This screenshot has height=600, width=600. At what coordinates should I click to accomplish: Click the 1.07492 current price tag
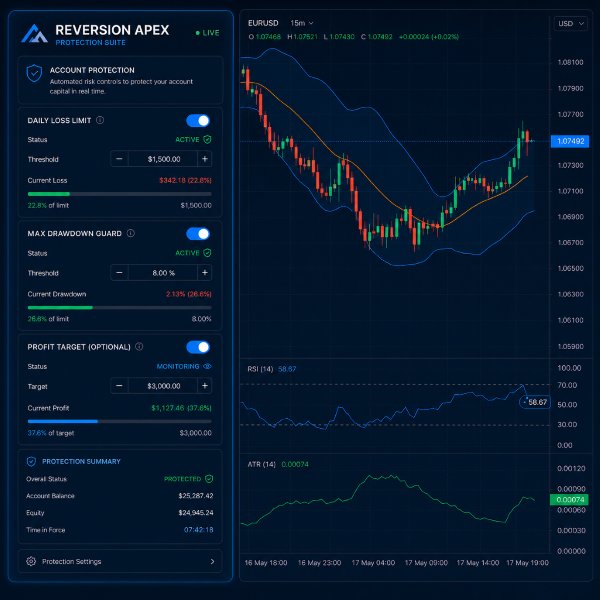tap(569, 141)
